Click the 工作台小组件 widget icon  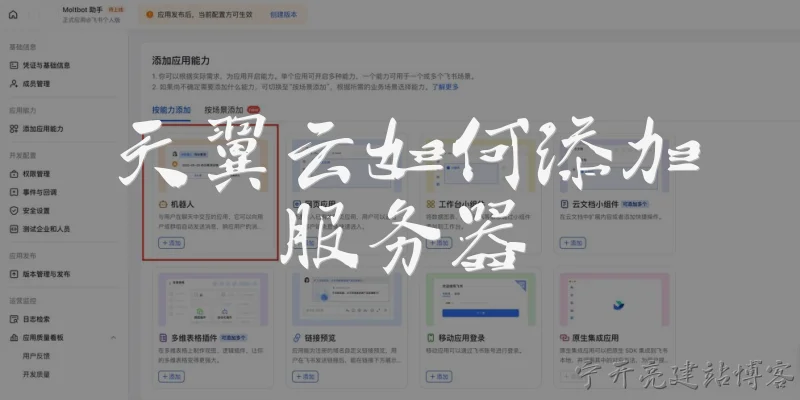pos(431,204)
